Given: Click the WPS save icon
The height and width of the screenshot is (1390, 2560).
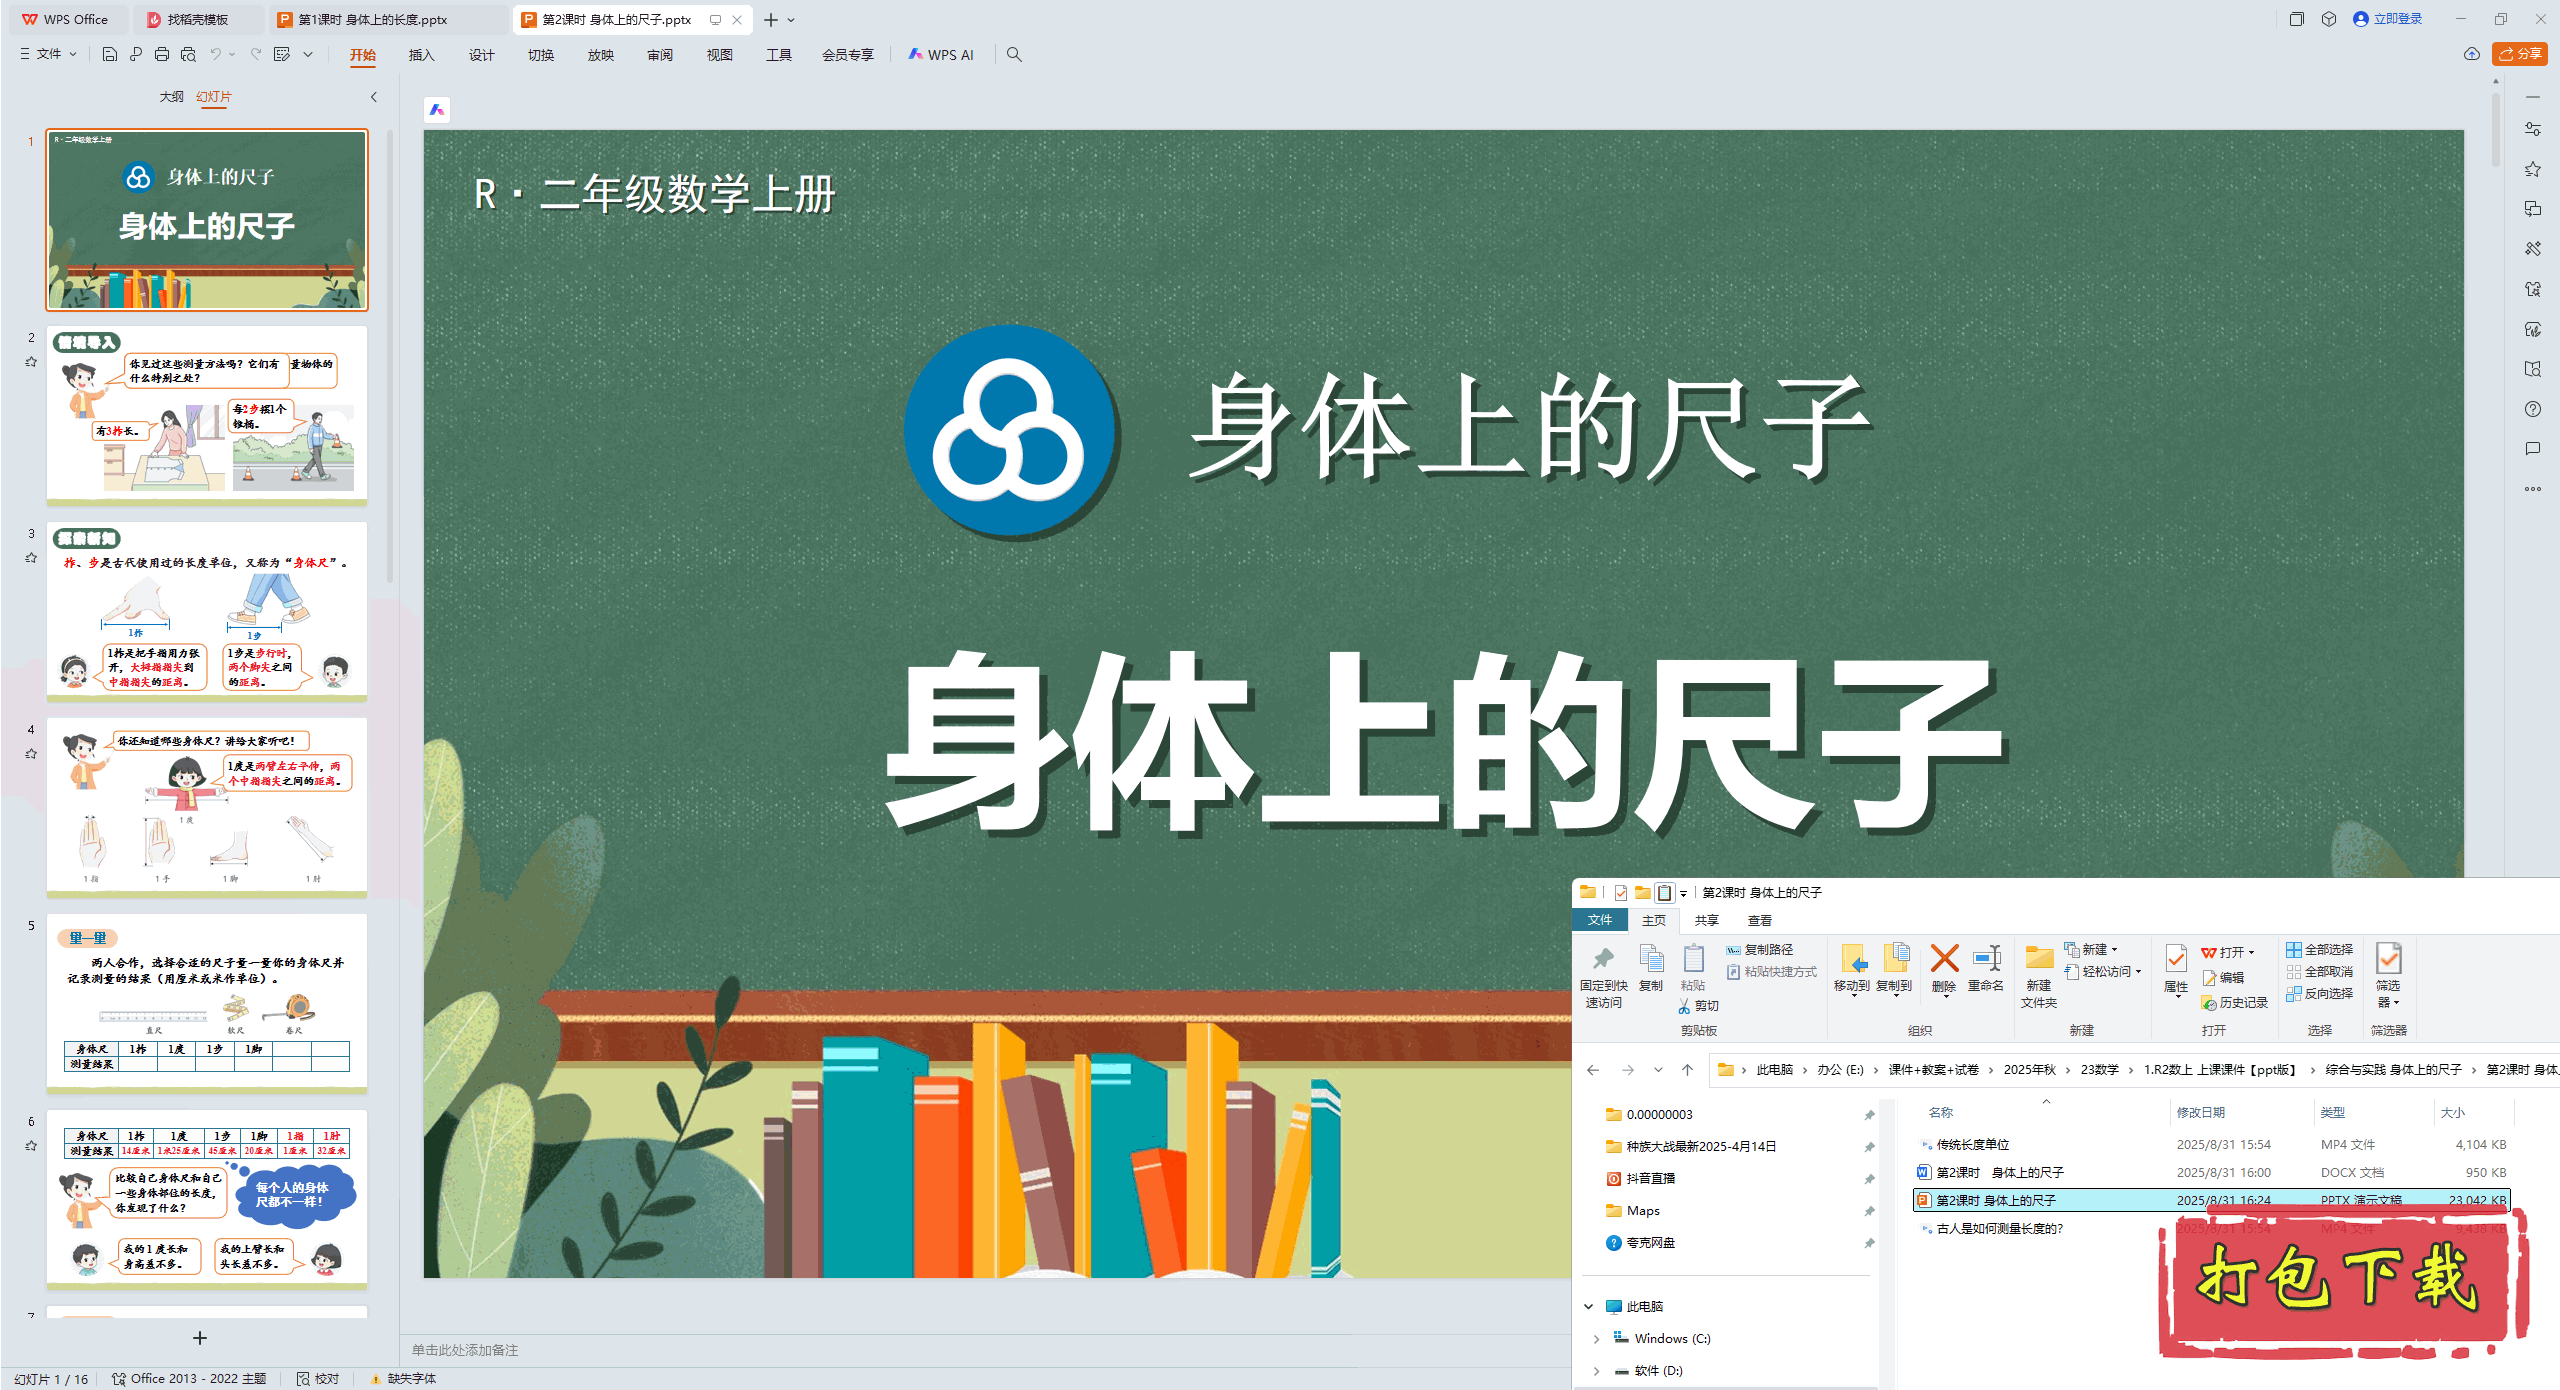Looking at the screenshot, I should point(110,55).
